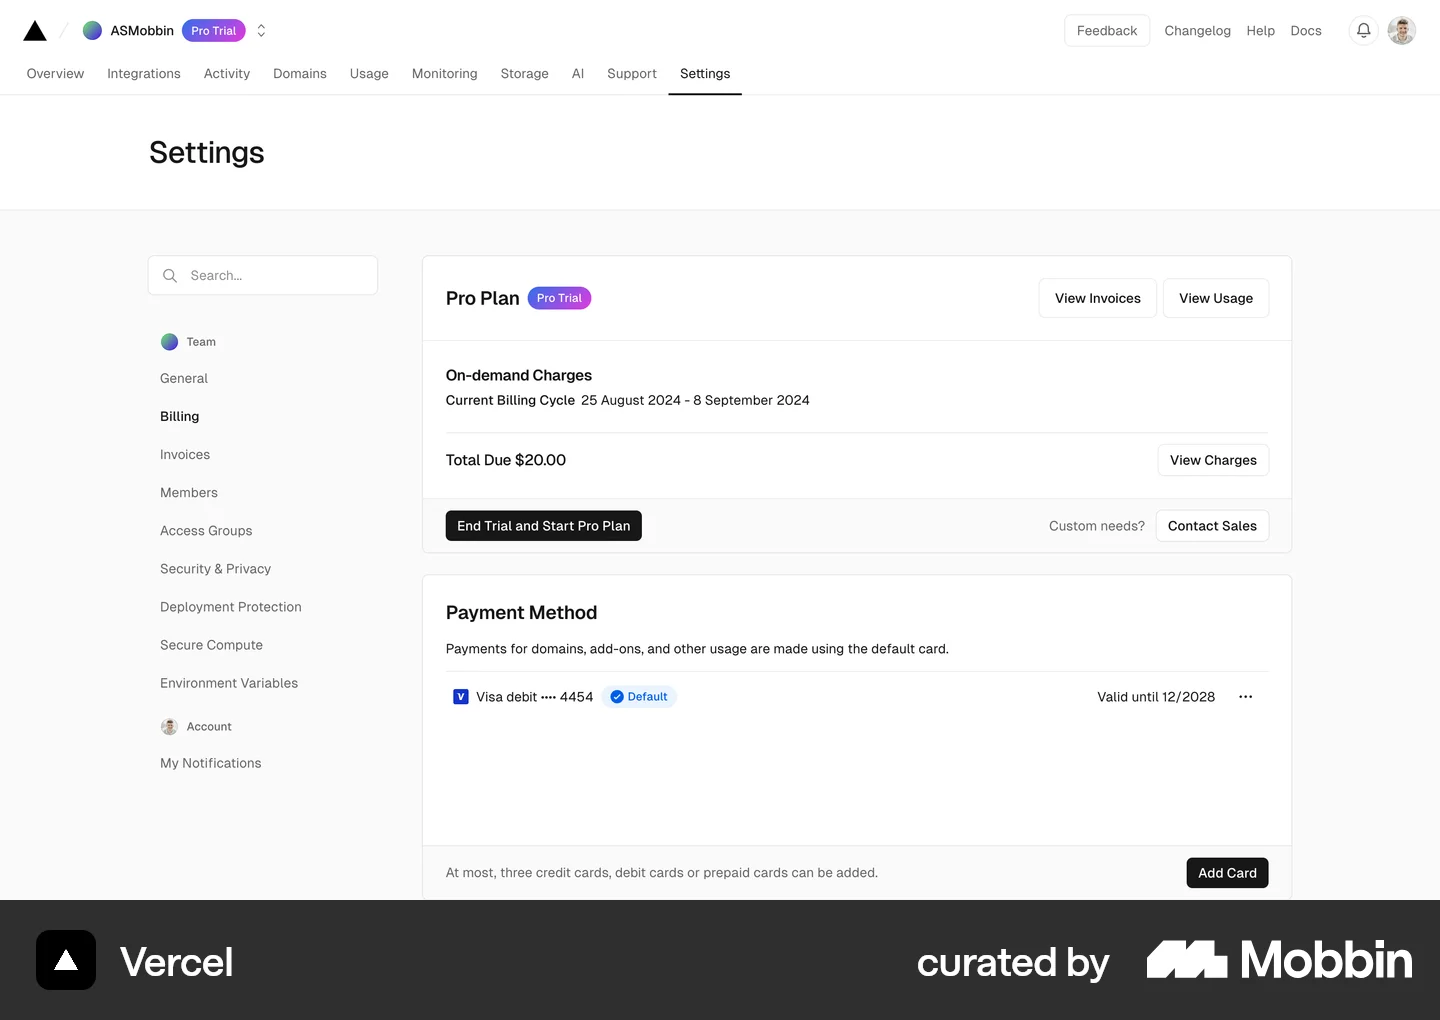
Task: Open Deployment Protection settings
Action: point(231,607)
